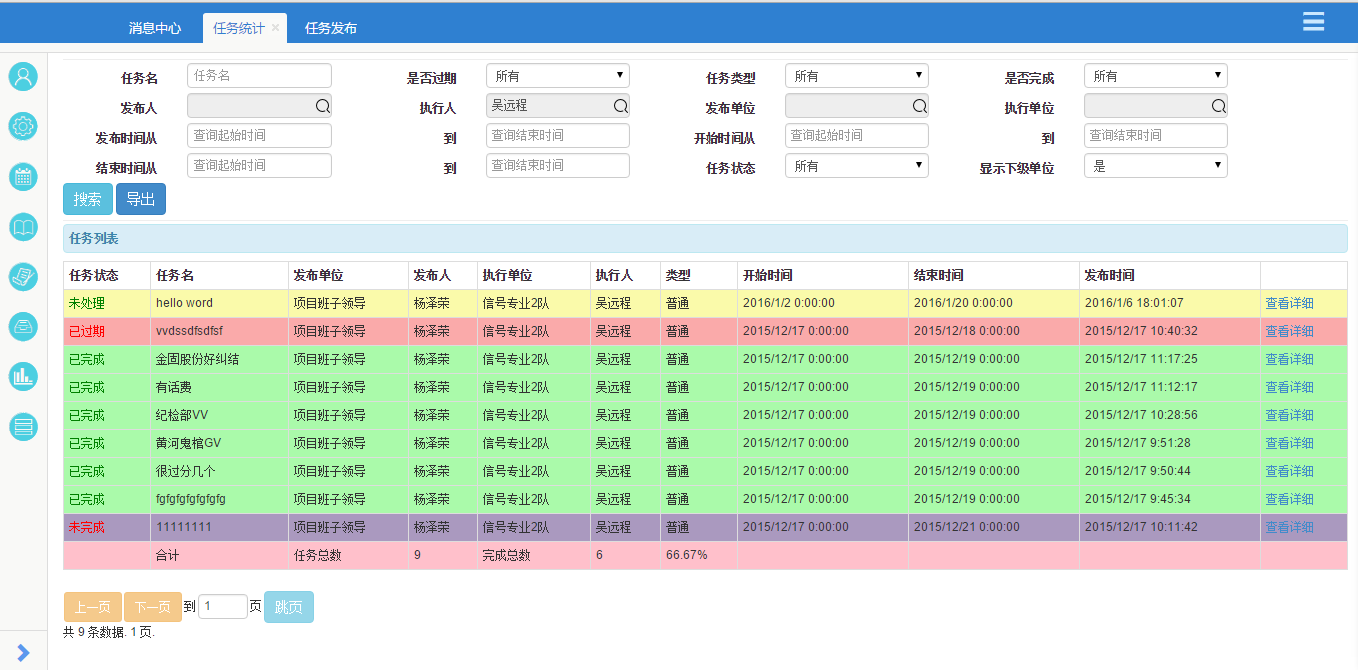Switch to the 消息中心 tab

pyautogui.click(x=155, y=28)
